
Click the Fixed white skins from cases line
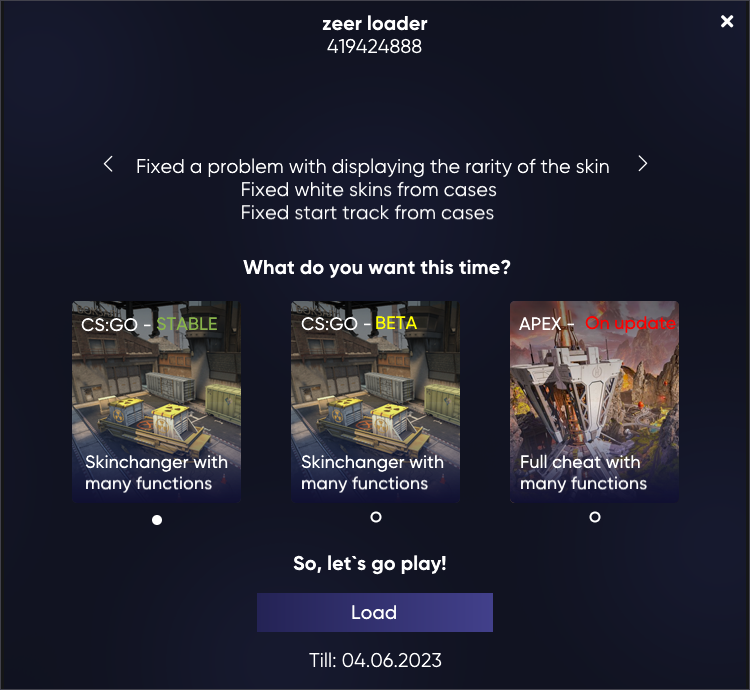click(368, 190)
